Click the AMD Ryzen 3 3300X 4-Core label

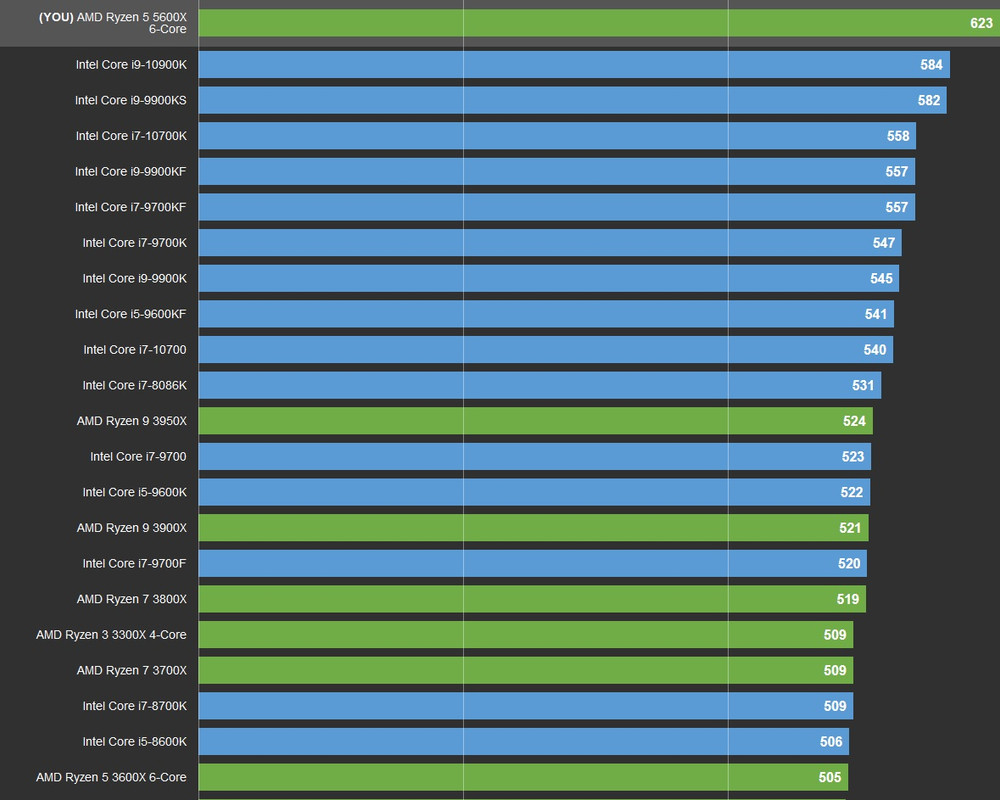(112, 635)
